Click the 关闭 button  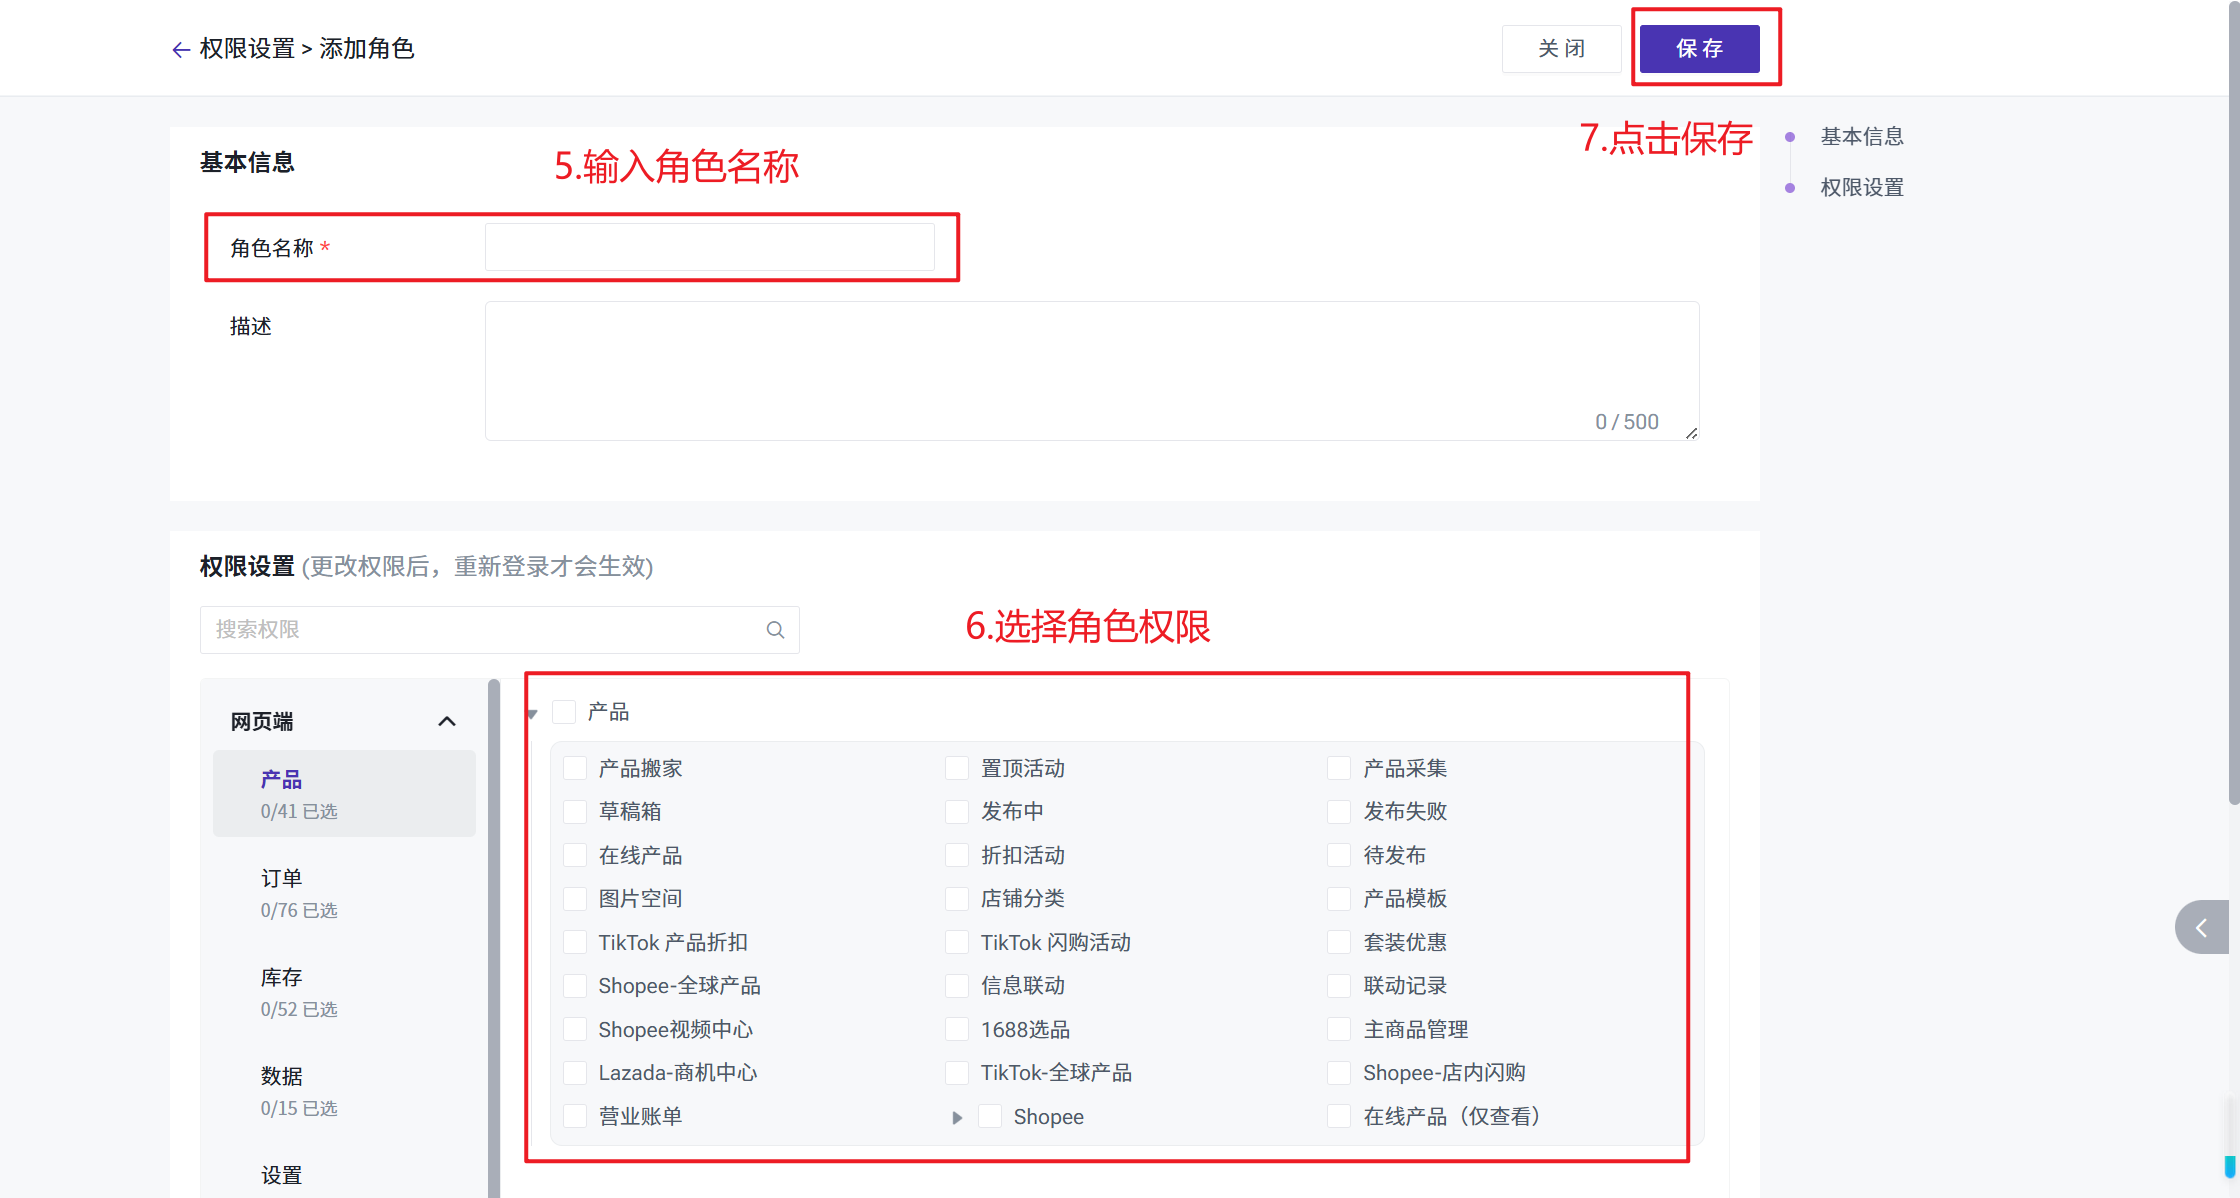click(1561, 49)
